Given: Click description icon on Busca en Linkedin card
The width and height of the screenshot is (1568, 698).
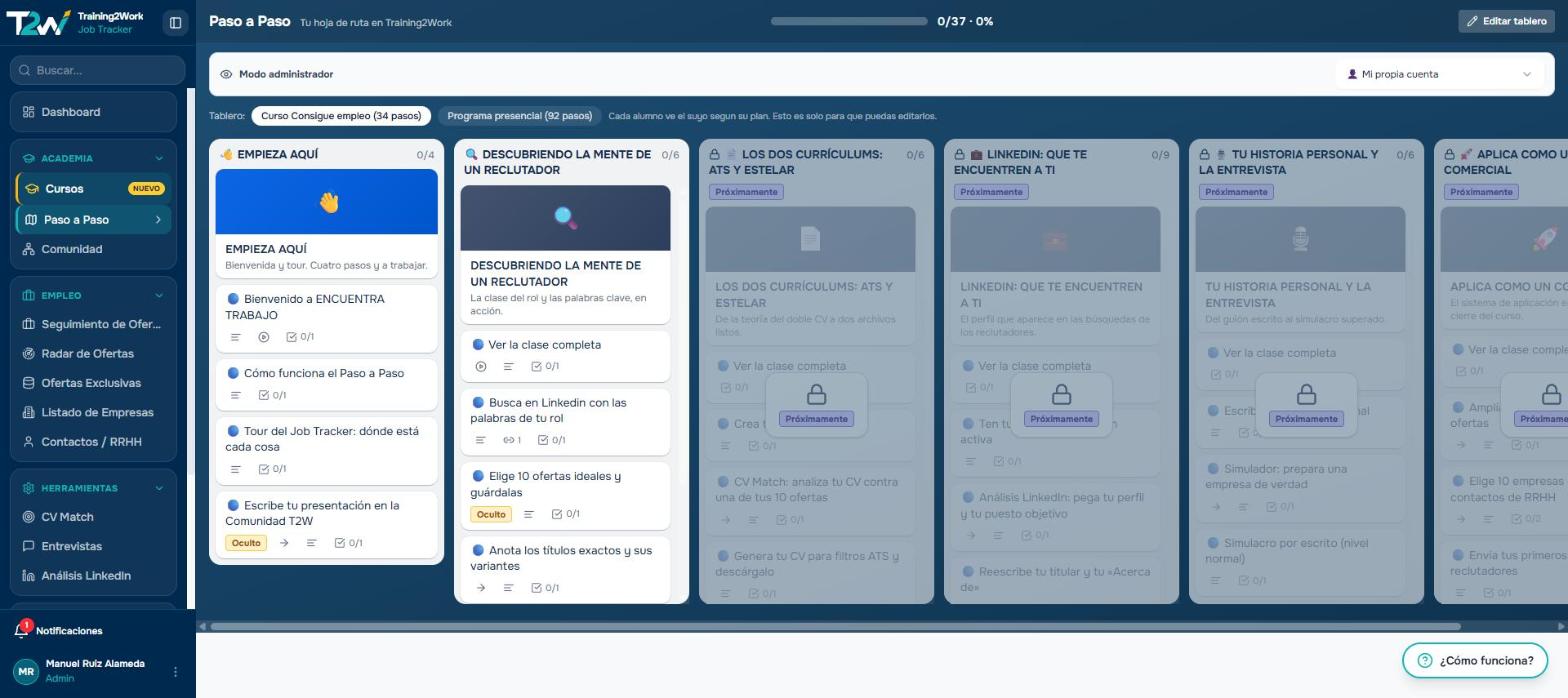Looking at the screenshot, I should [x=481, y=440].
